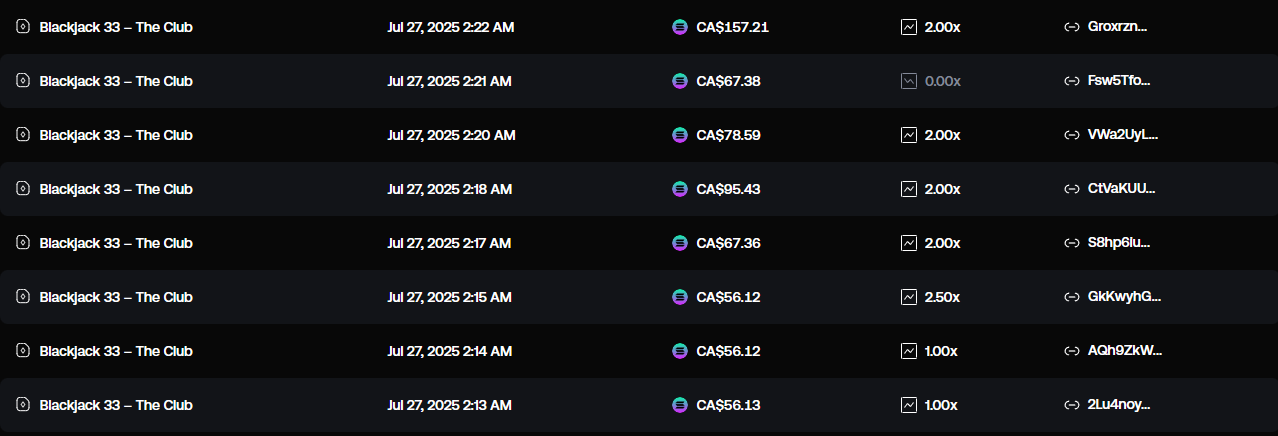Open Blackjack 33 – The Club at 2:20 AM
The width and height of the screenshot is (1278, 436).
pos(116,135)
